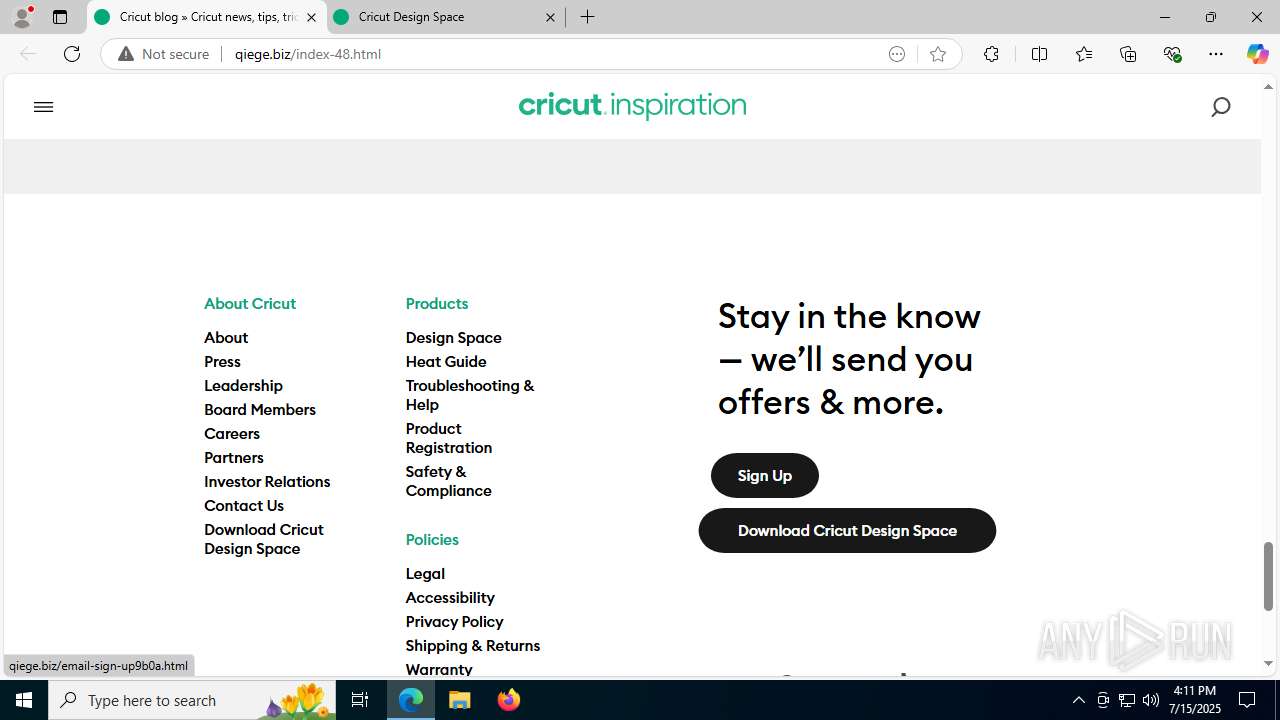Show hidden system tray icons
The height and width of the screenshot is (720, 1280).
coord(1078,700)
